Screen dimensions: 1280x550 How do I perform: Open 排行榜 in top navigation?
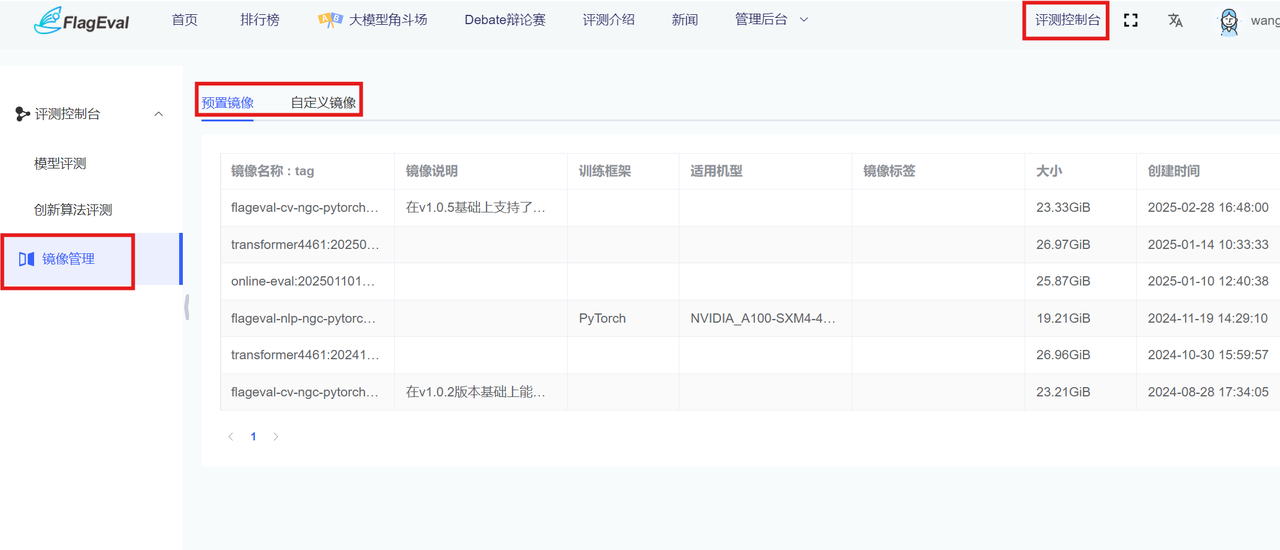[260, 20]
